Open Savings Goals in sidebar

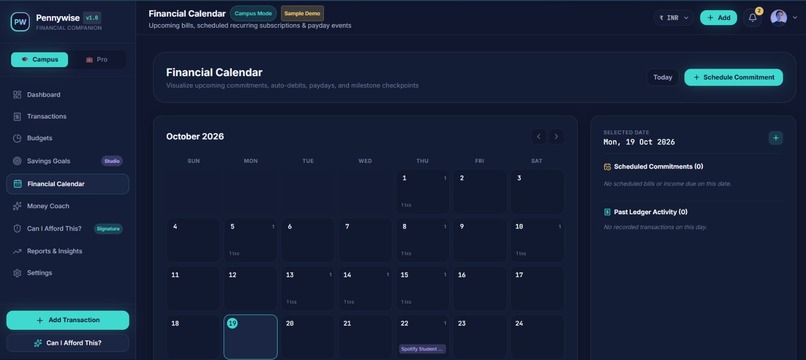tap(68, 161)
